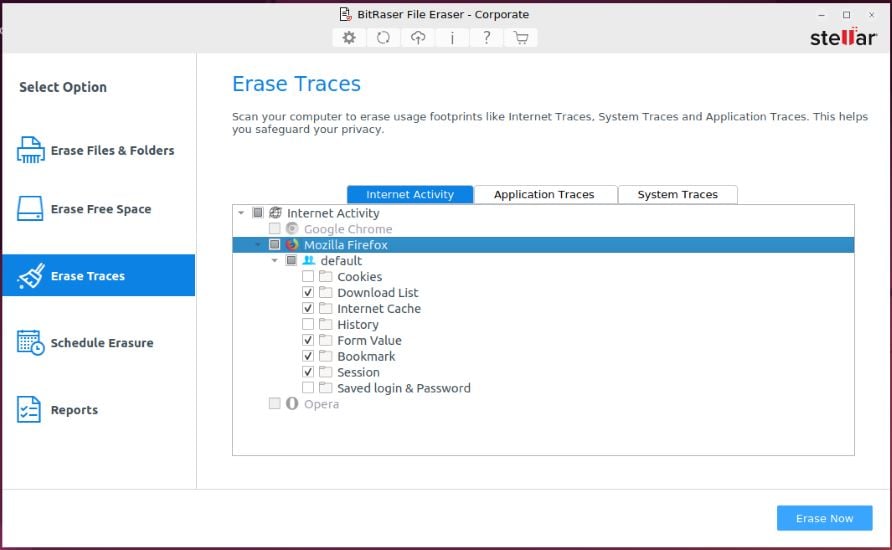This screenshot has height=550, width=892.
Task: Select the 'Internet Cache' label
Action: (379, 308)
